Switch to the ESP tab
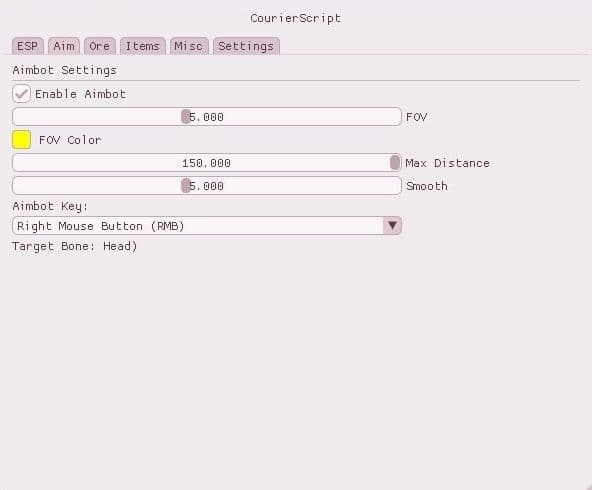 point(28,46)
